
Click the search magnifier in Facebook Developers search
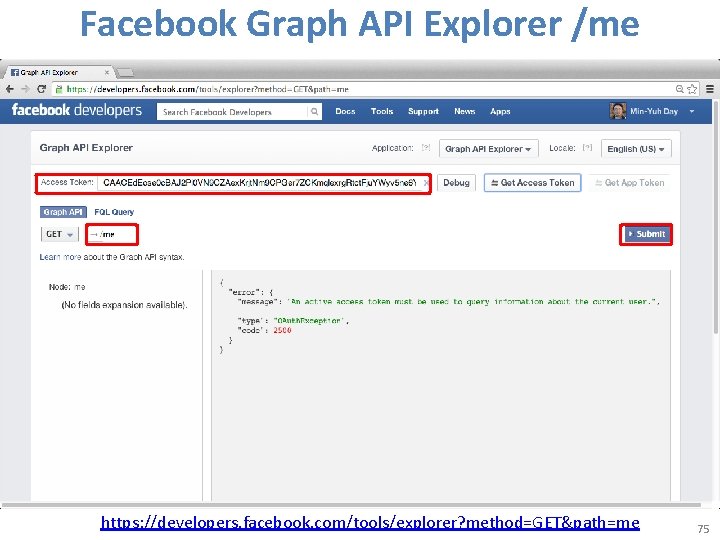pyautogui.click(x=314, y=112)
